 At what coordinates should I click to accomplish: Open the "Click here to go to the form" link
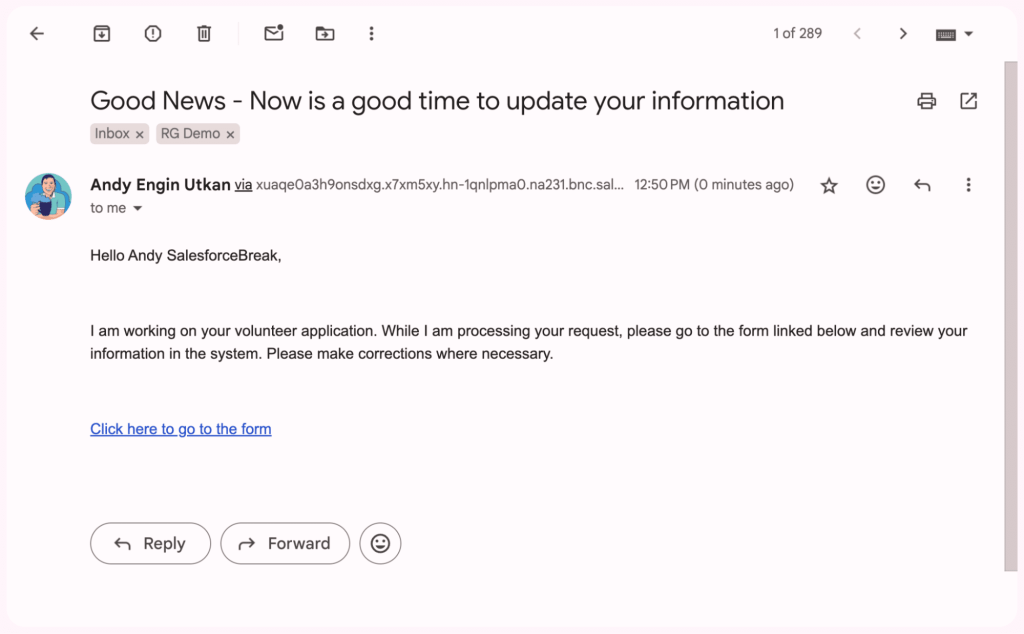point(180,428)
